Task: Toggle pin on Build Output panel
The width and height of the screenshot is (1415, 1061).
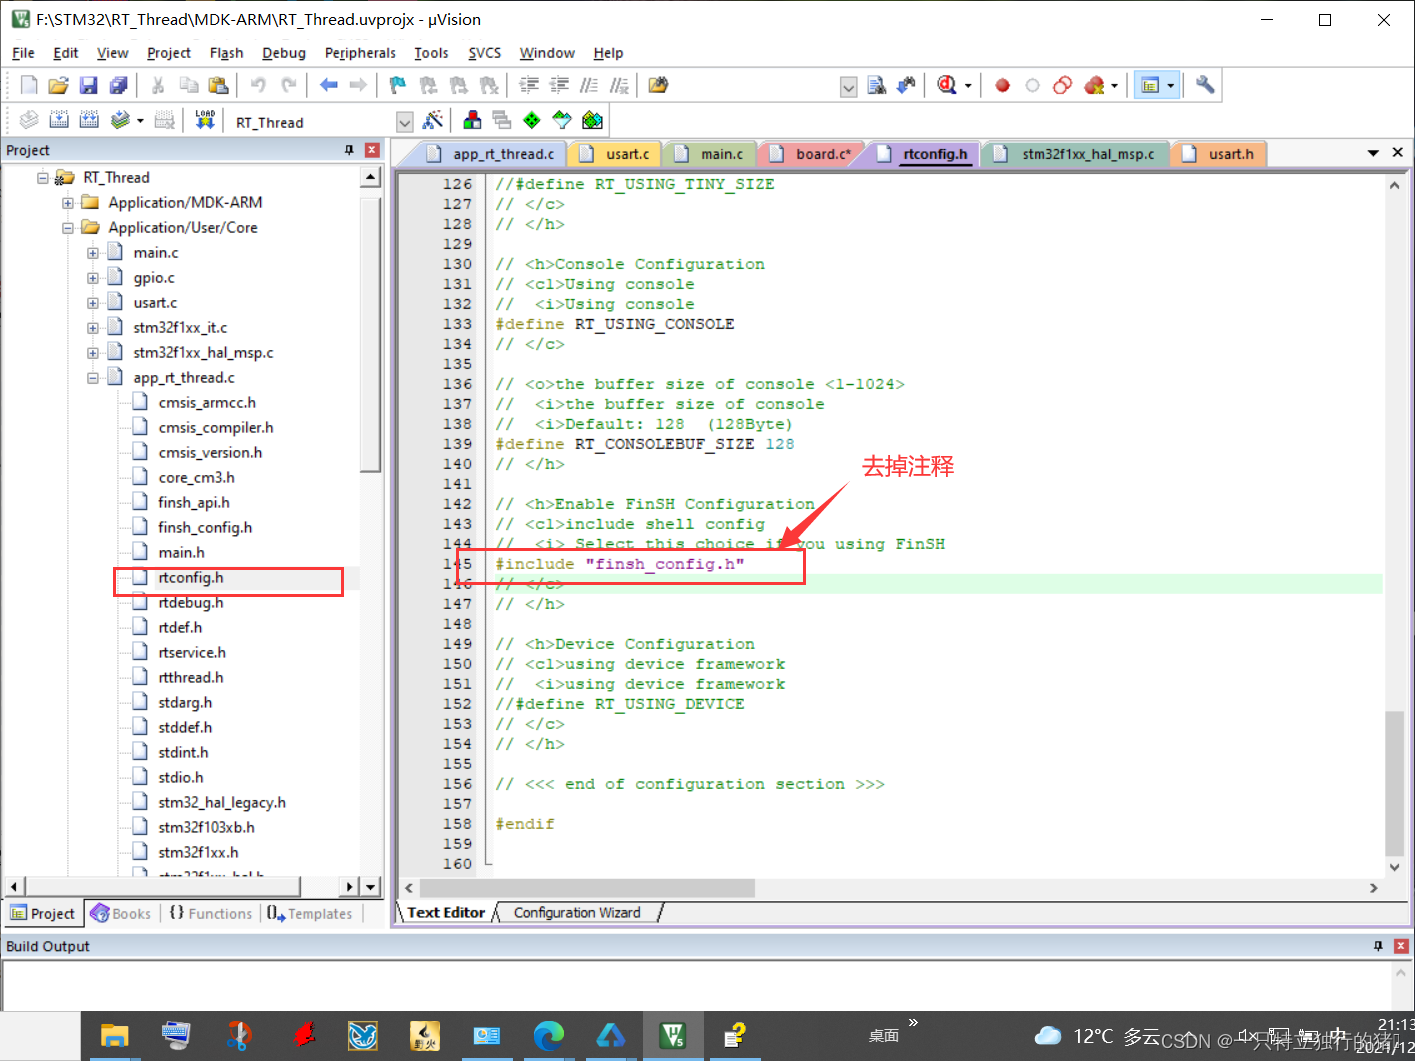Action: point(1378,946)
